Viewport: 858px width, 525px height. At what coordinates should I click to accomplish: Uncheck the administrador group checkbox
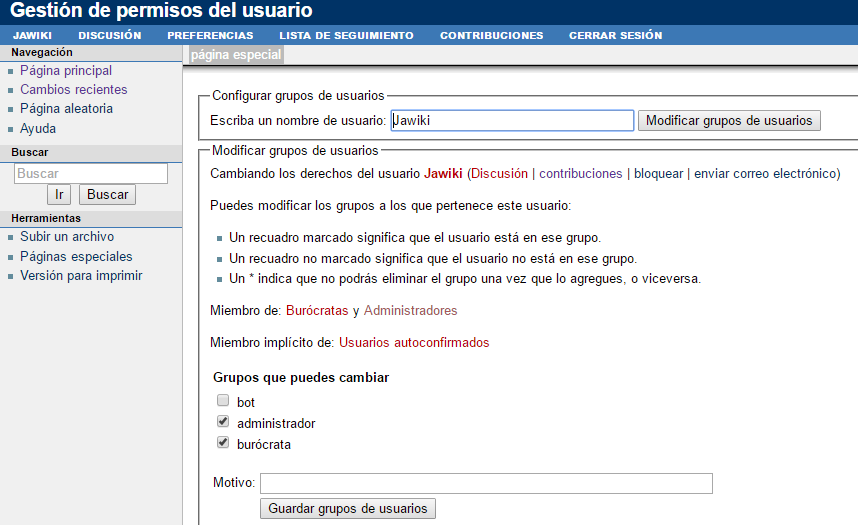(223, 422)
